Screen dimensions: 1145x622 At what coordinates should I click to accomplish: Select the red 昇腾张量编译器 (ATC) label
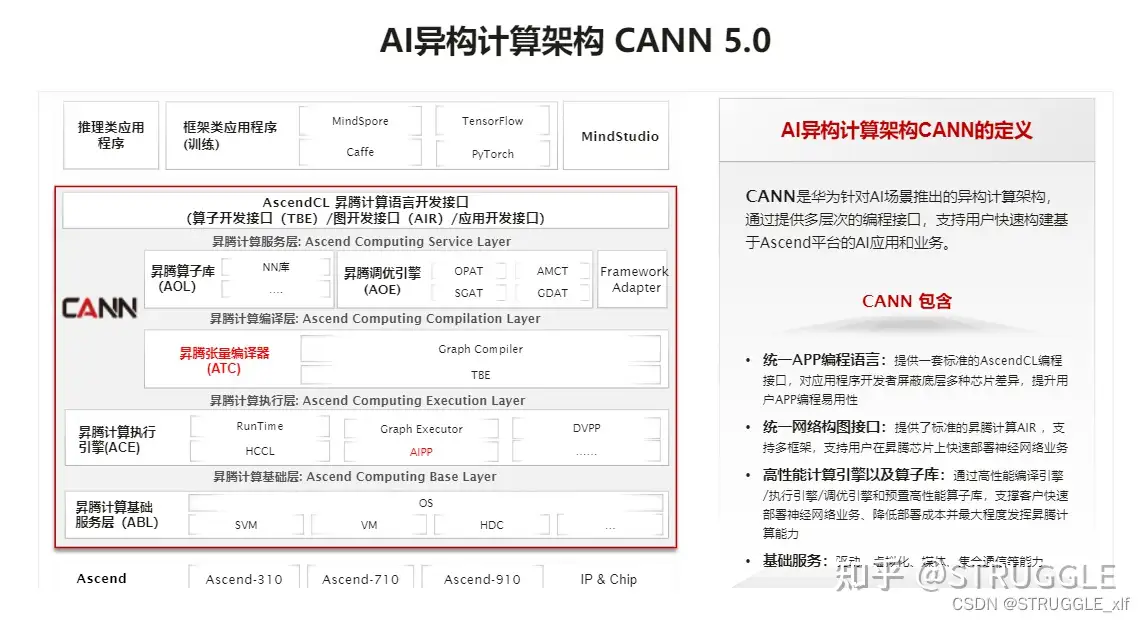click(x=224, y=361)
